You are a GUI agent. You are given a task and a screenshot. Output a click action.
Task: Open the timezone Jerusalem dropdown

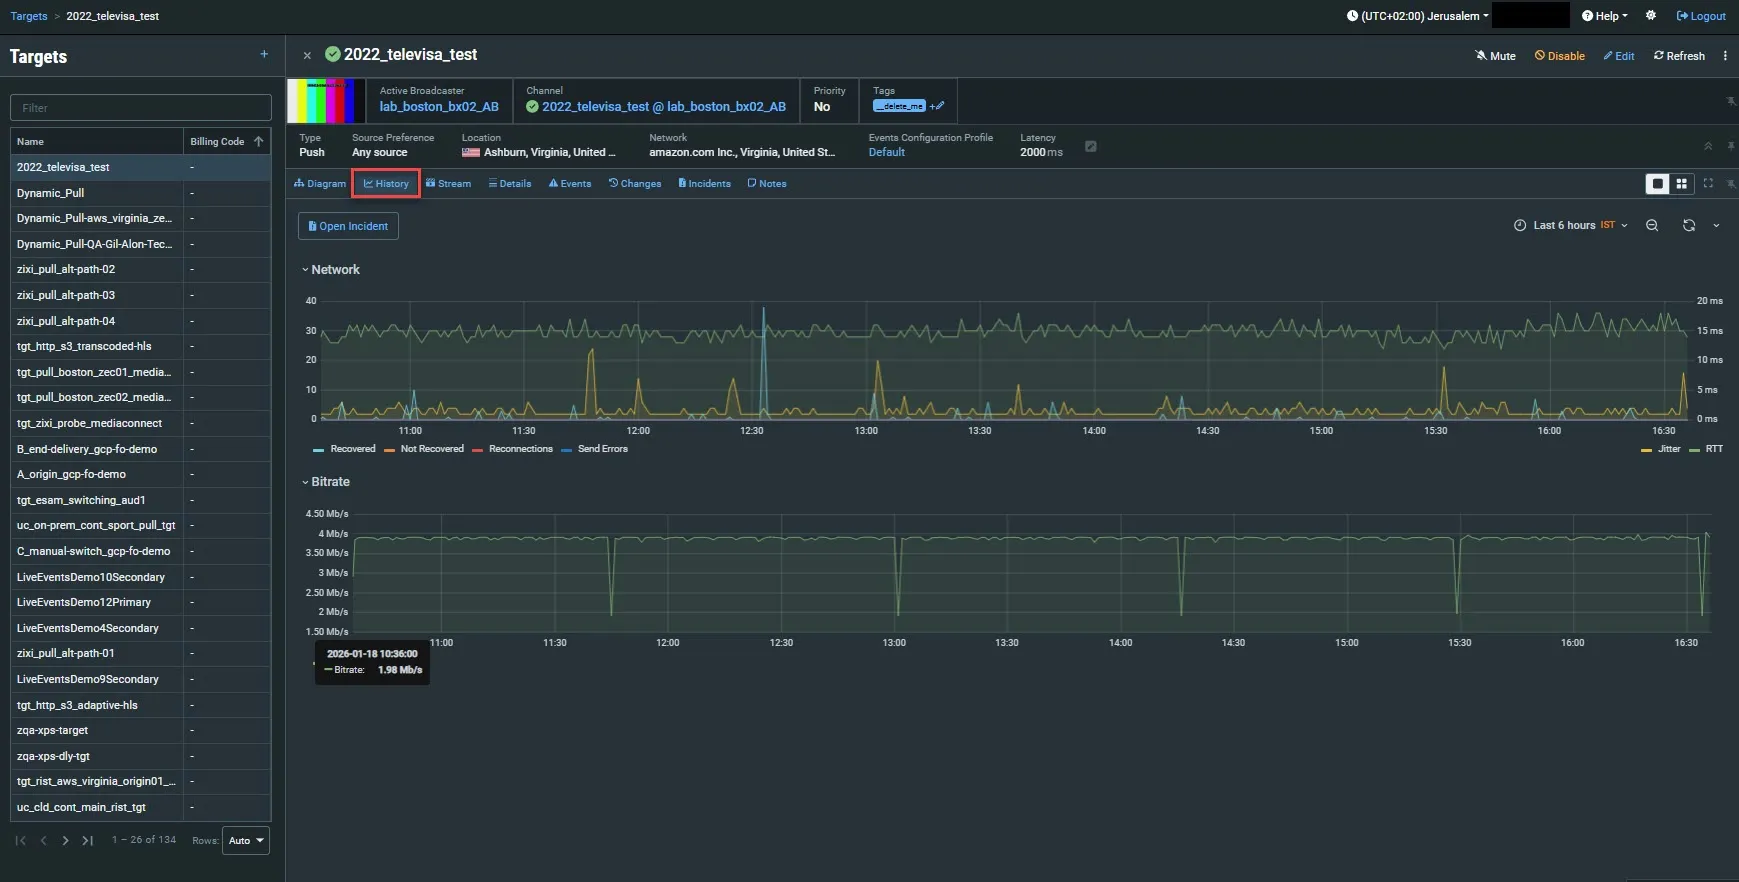(x=1418, y=16)
